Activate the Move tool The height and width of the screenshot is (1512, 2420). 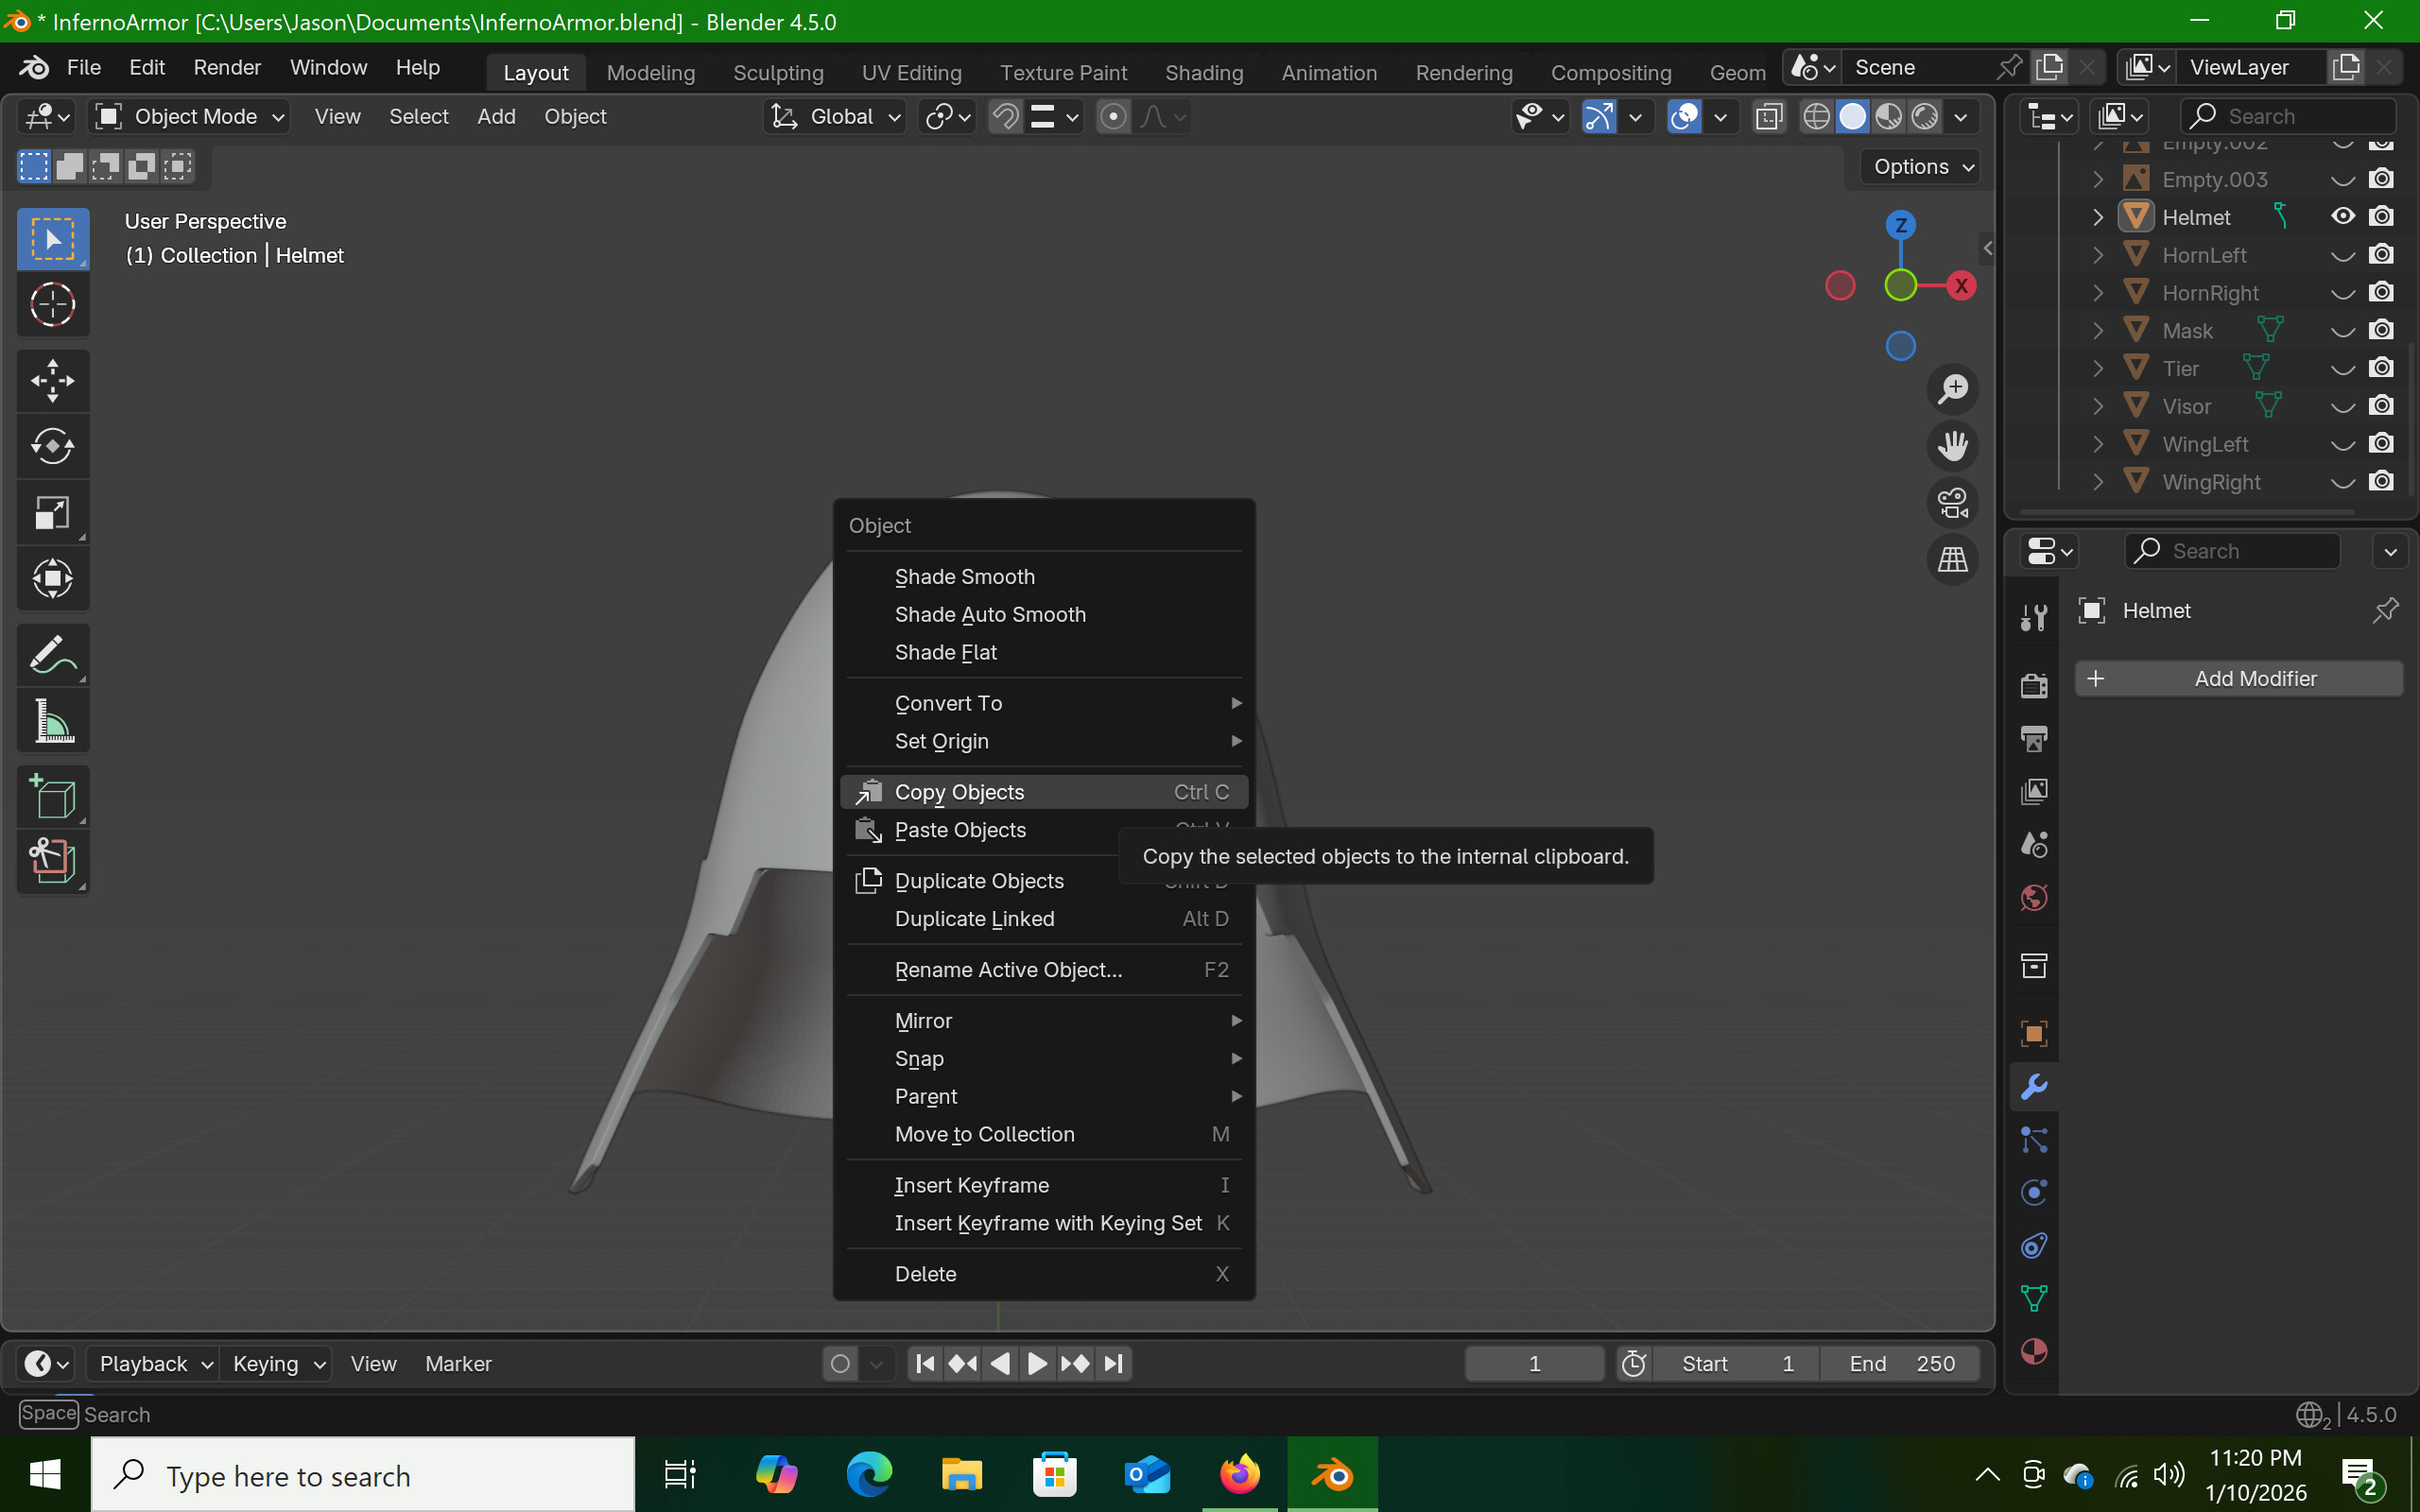[53, 381]
